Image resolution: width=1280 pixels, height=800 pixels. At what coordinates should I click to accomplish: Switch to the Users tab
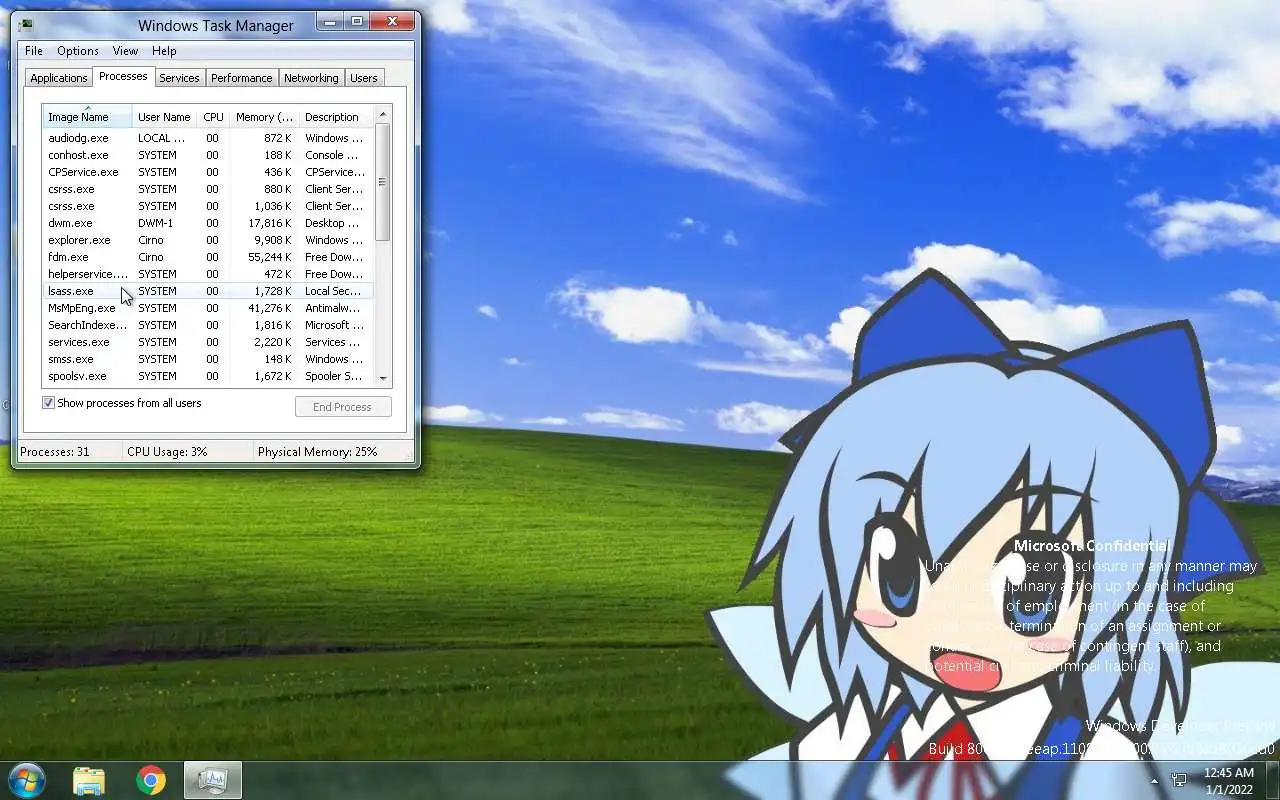[x=364, y=78]
